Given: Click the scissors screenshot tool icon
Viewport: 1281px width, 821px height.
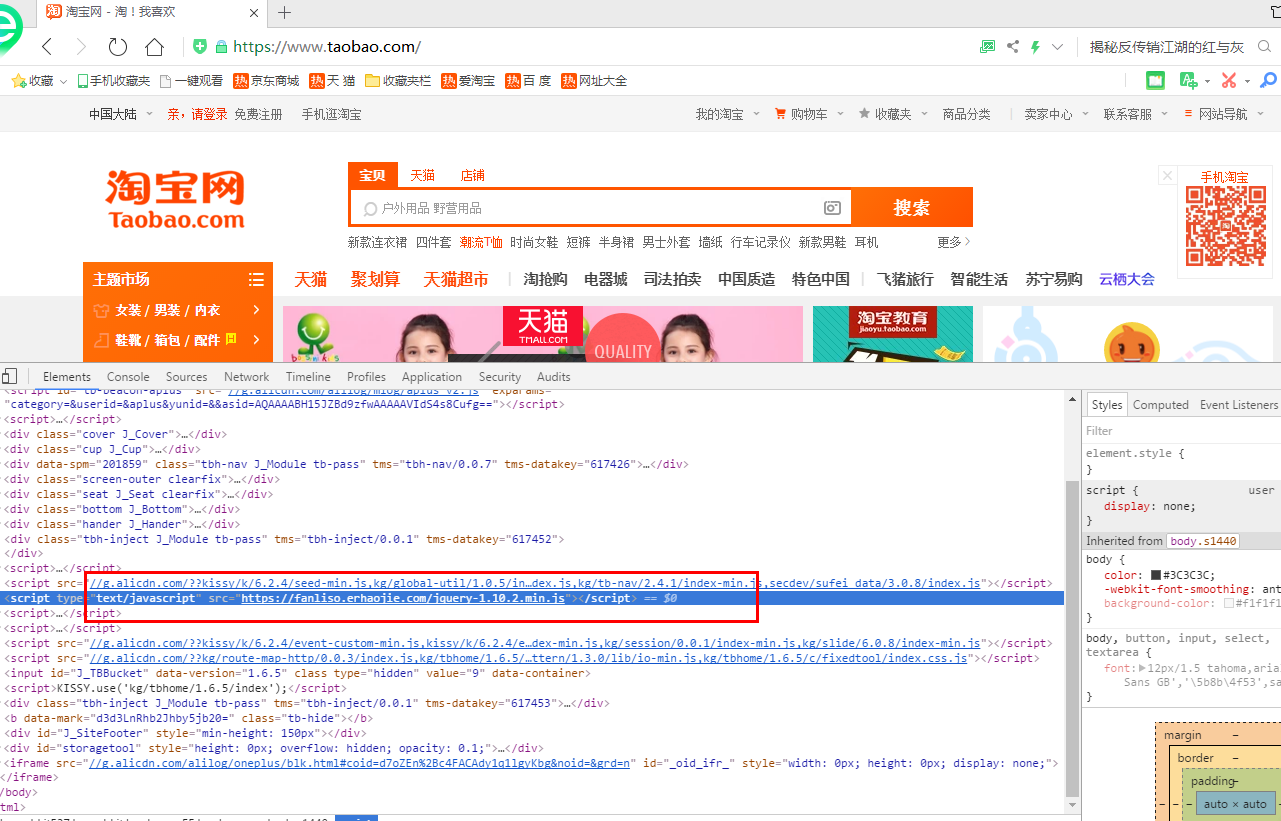Looking at the screenshot, I should point(1228,80).
